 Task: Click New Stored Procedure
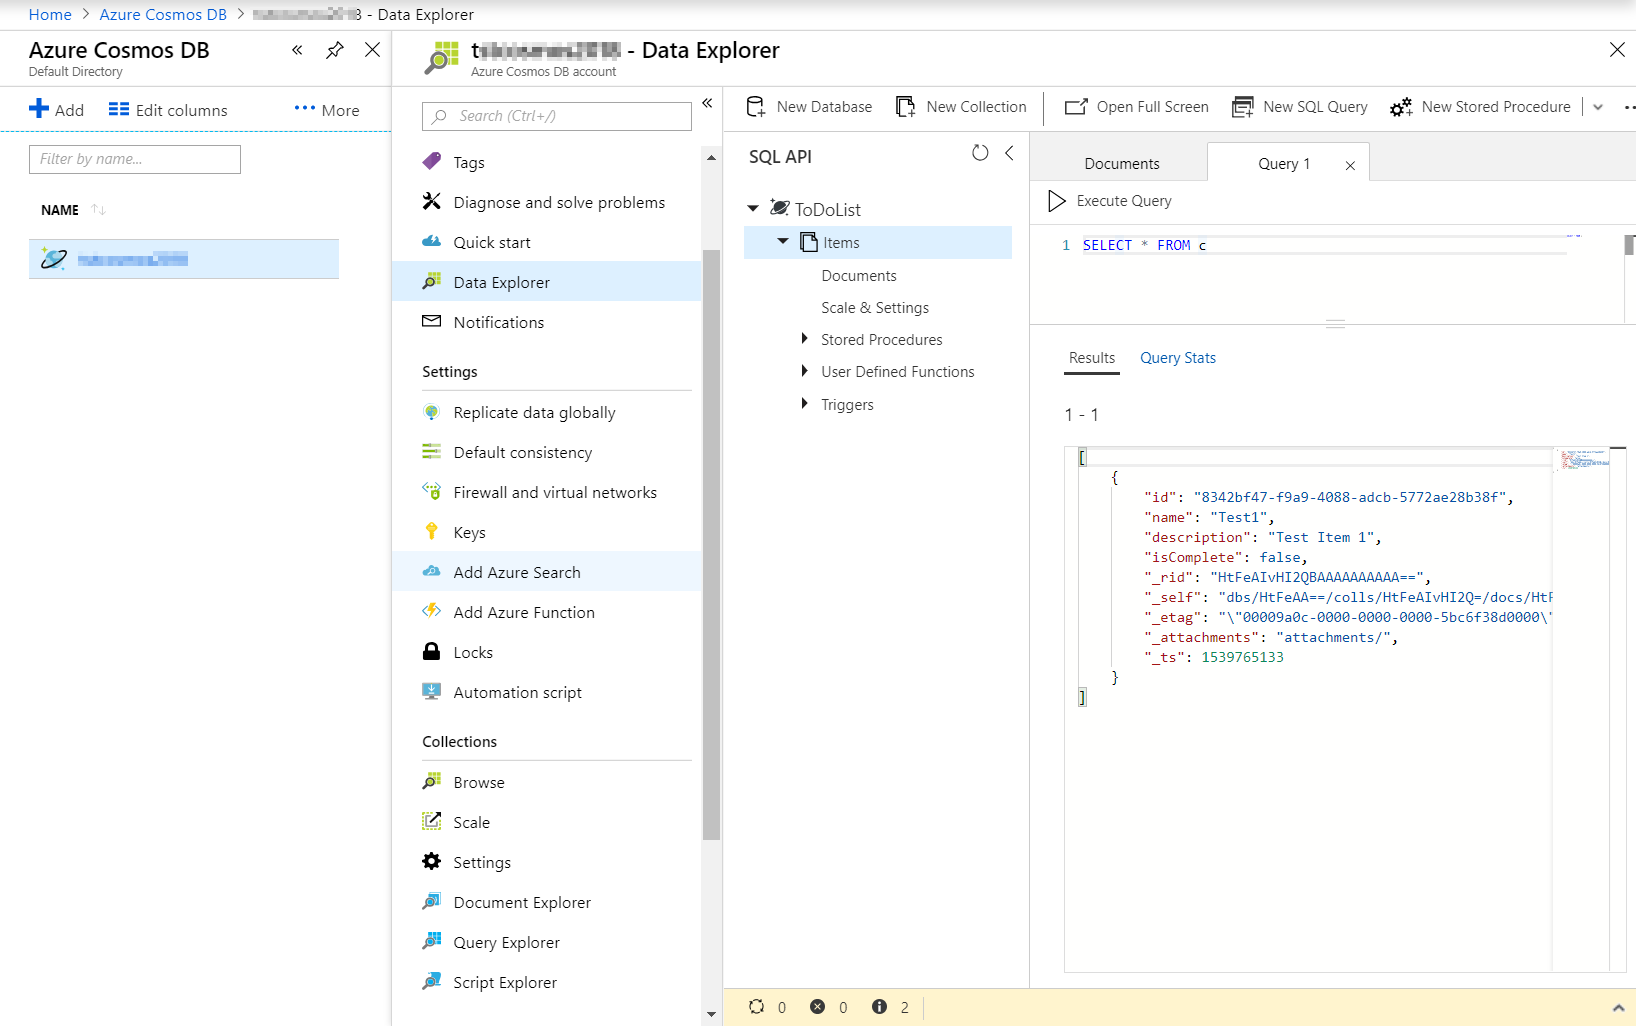tap(1481, 107)
